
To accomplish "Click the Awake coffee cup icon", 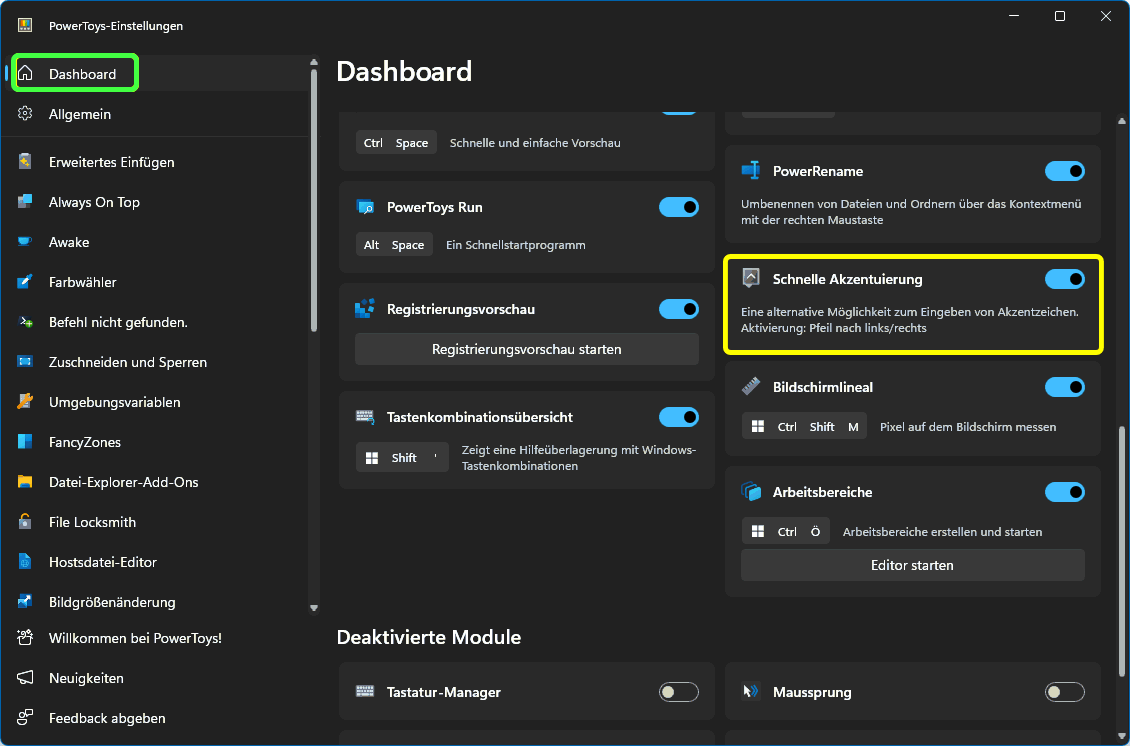I will (26, 242).
